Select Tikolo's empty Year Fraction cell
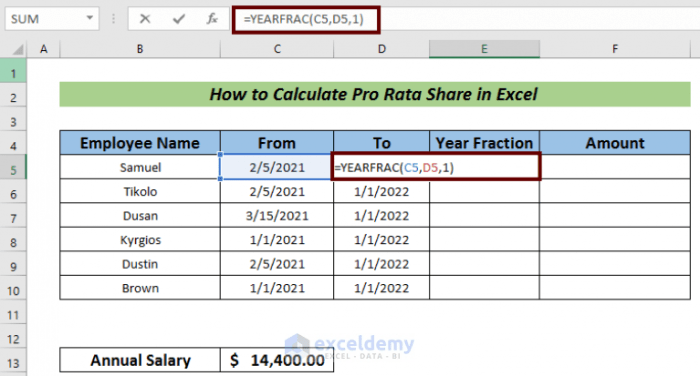 tap(484, 191)
